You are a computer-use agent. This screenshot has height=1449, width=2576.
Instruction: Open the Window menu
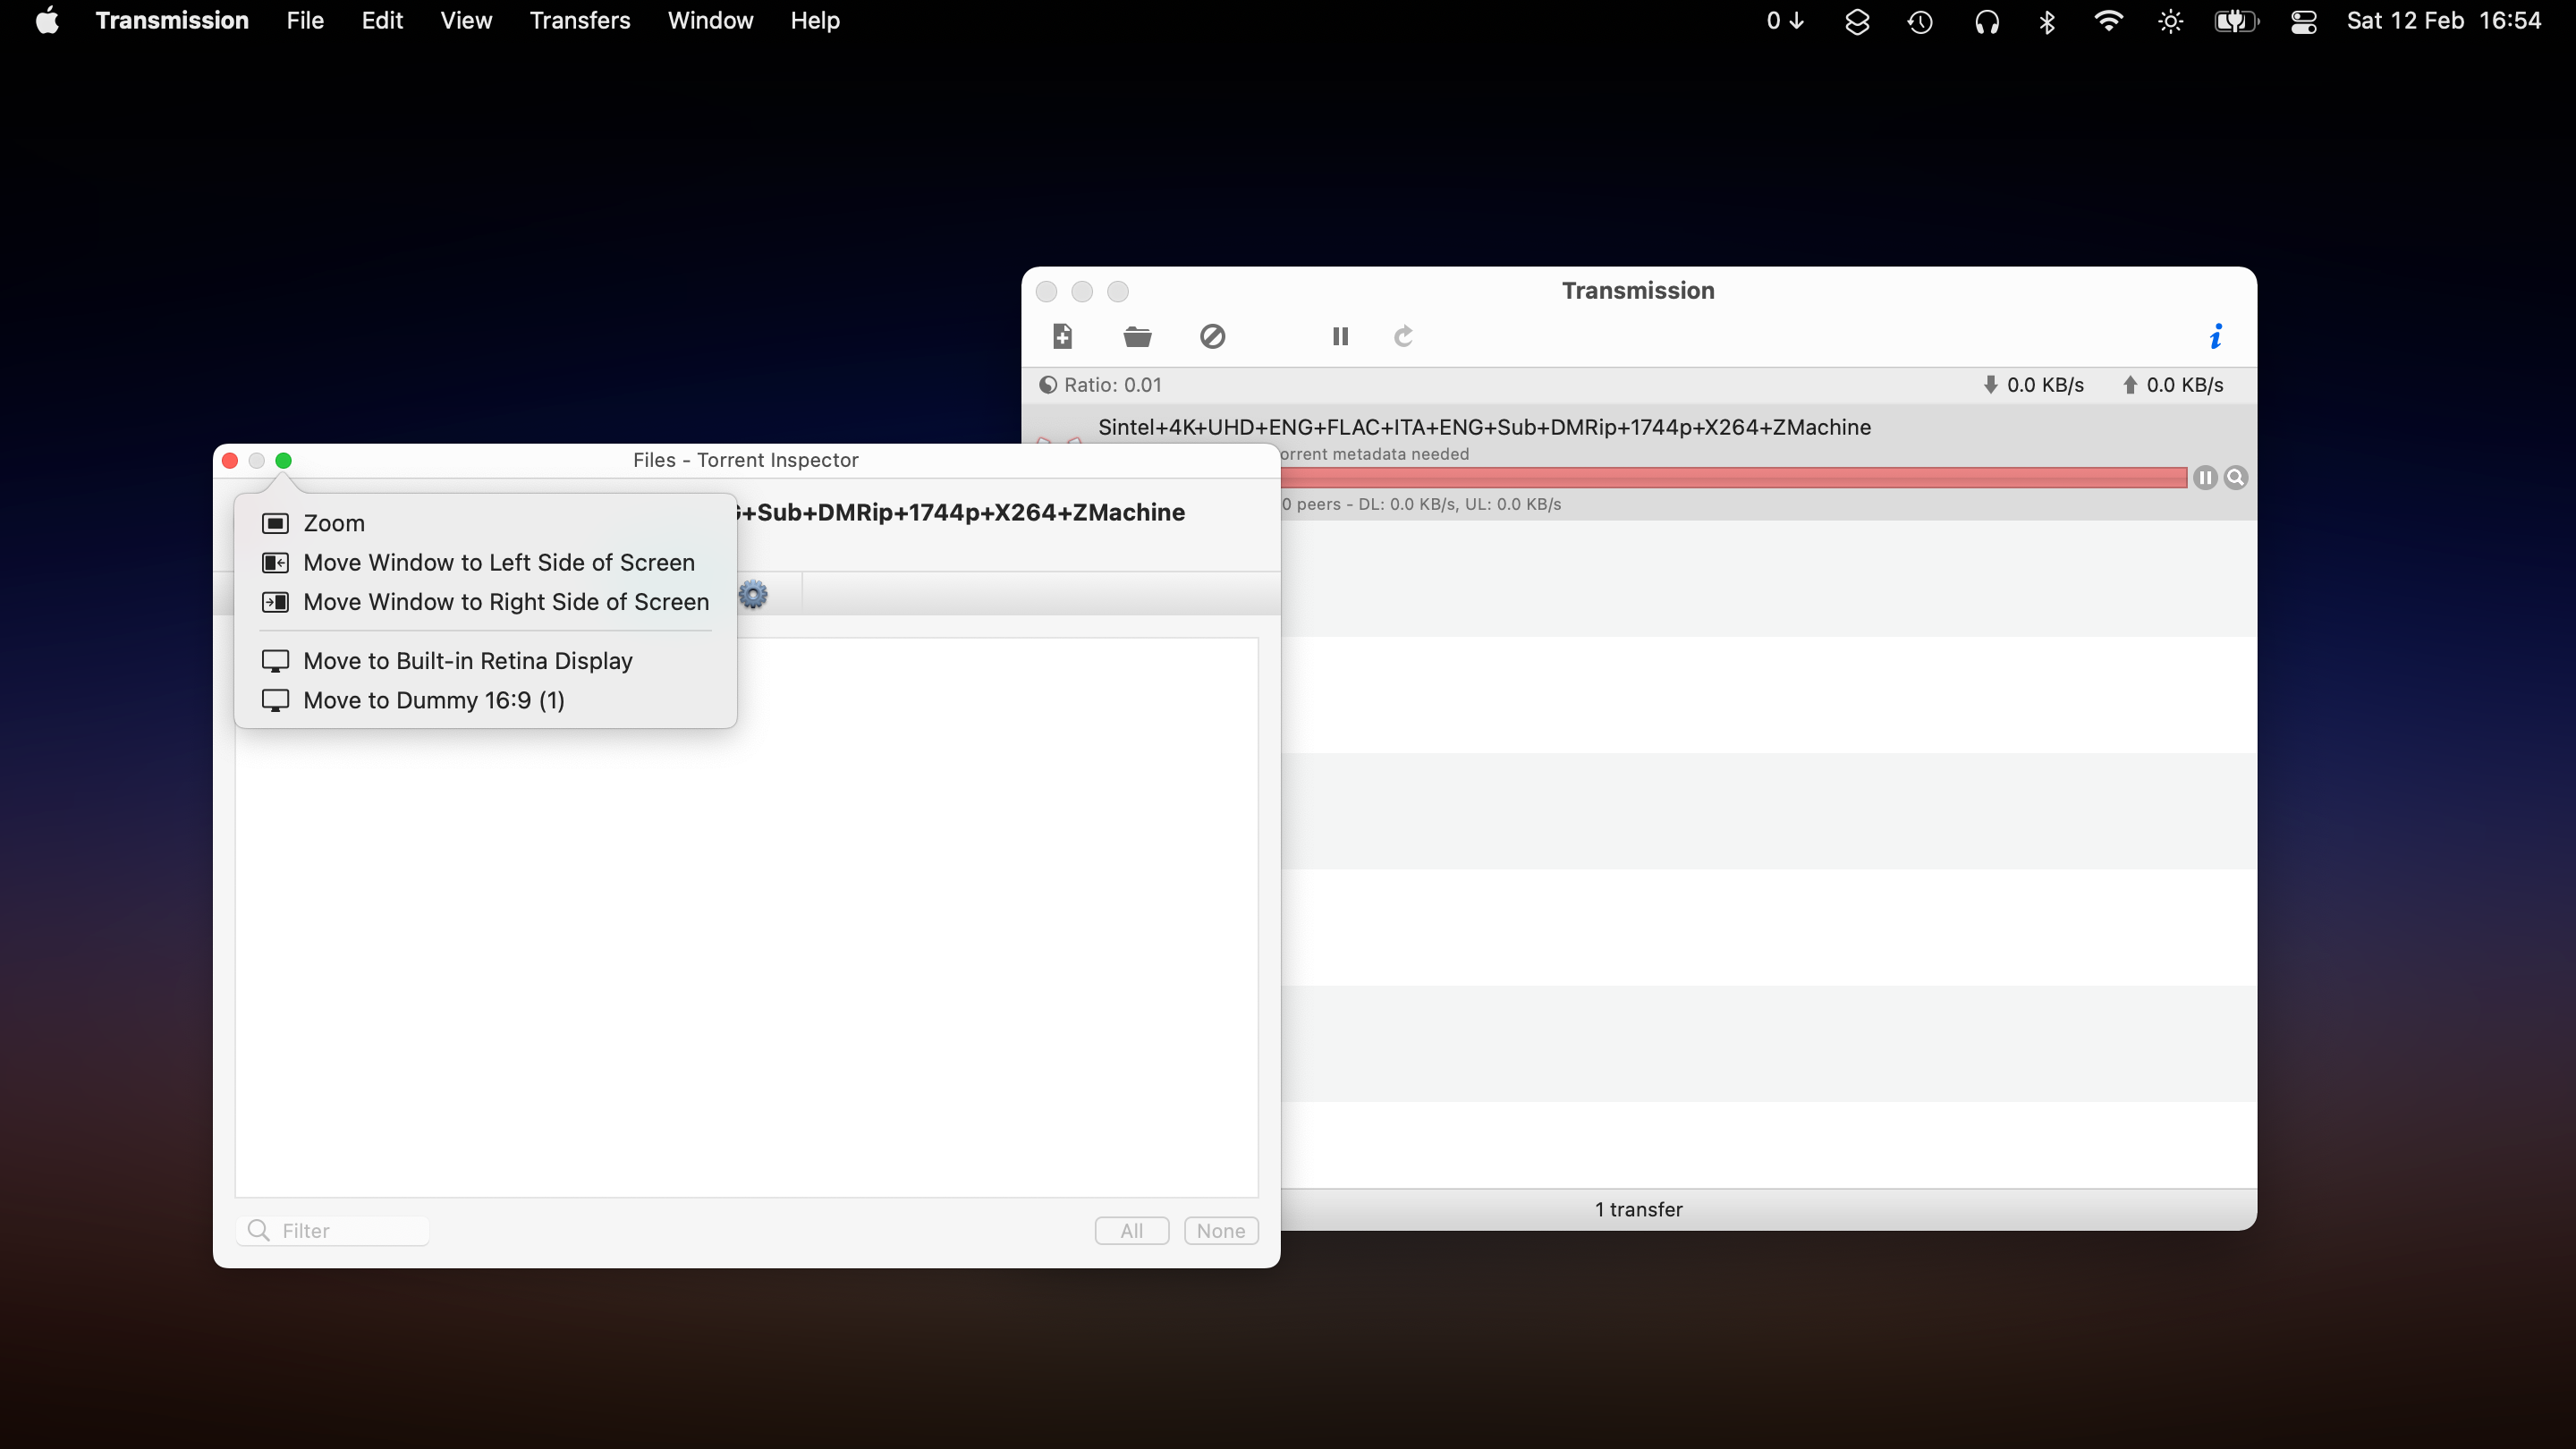(710, 20)
